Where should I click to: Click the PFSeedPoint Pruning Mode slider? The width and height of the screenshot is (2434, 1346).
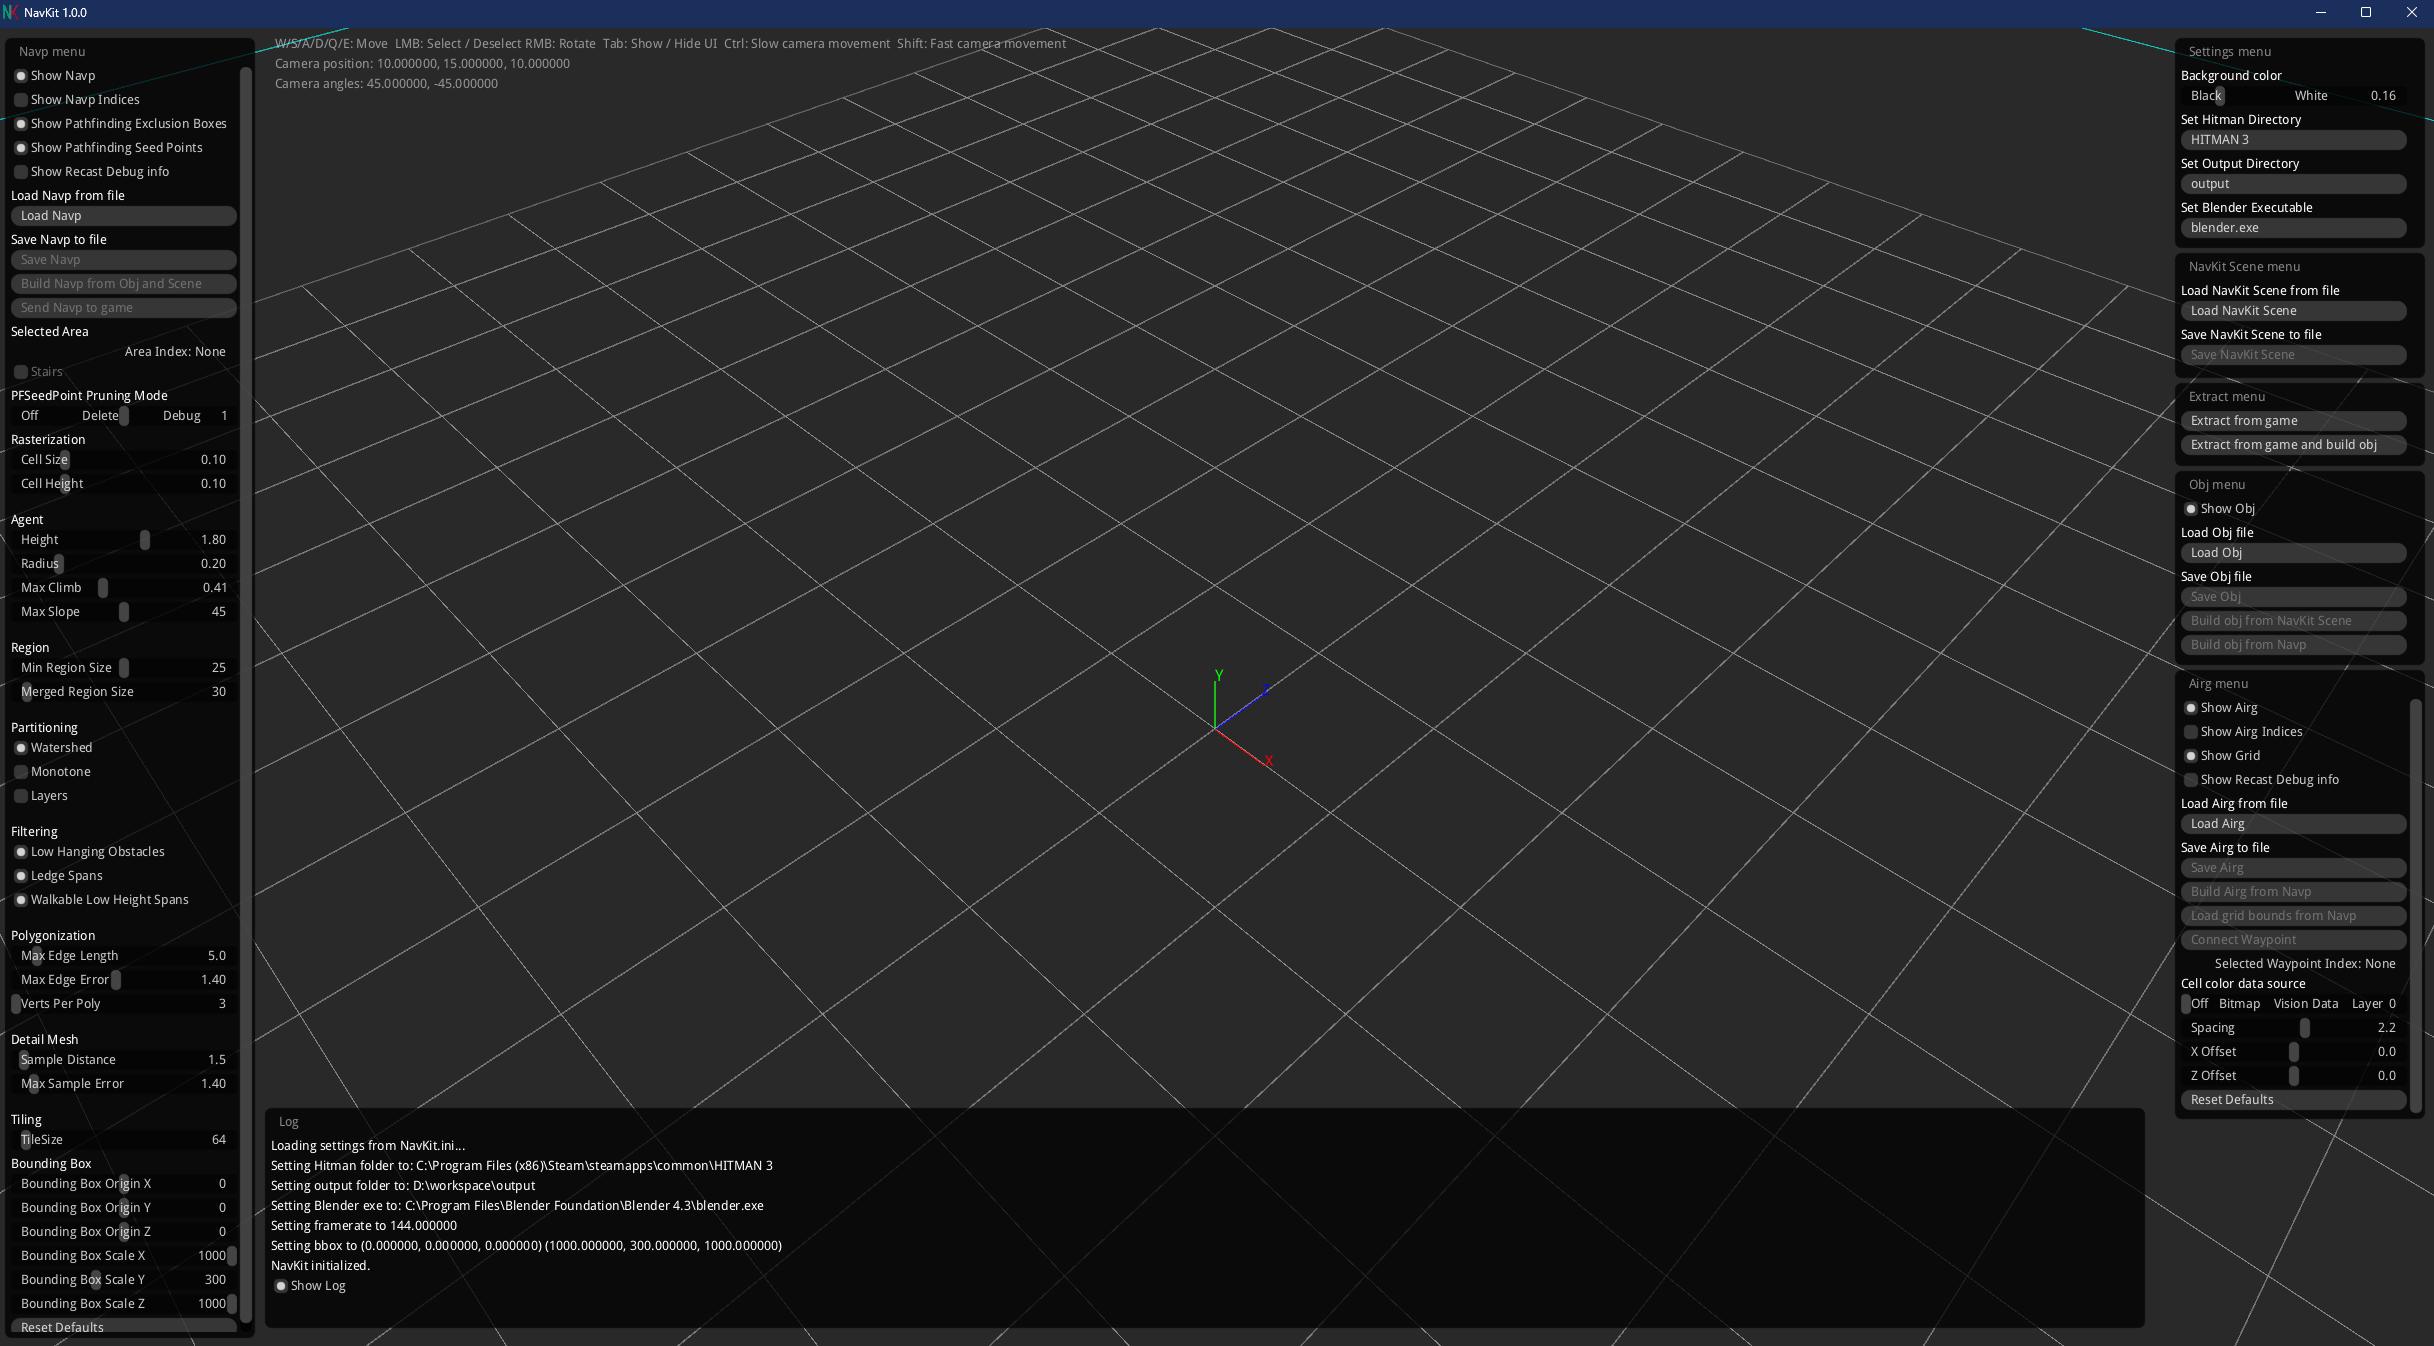coord(124,416)
